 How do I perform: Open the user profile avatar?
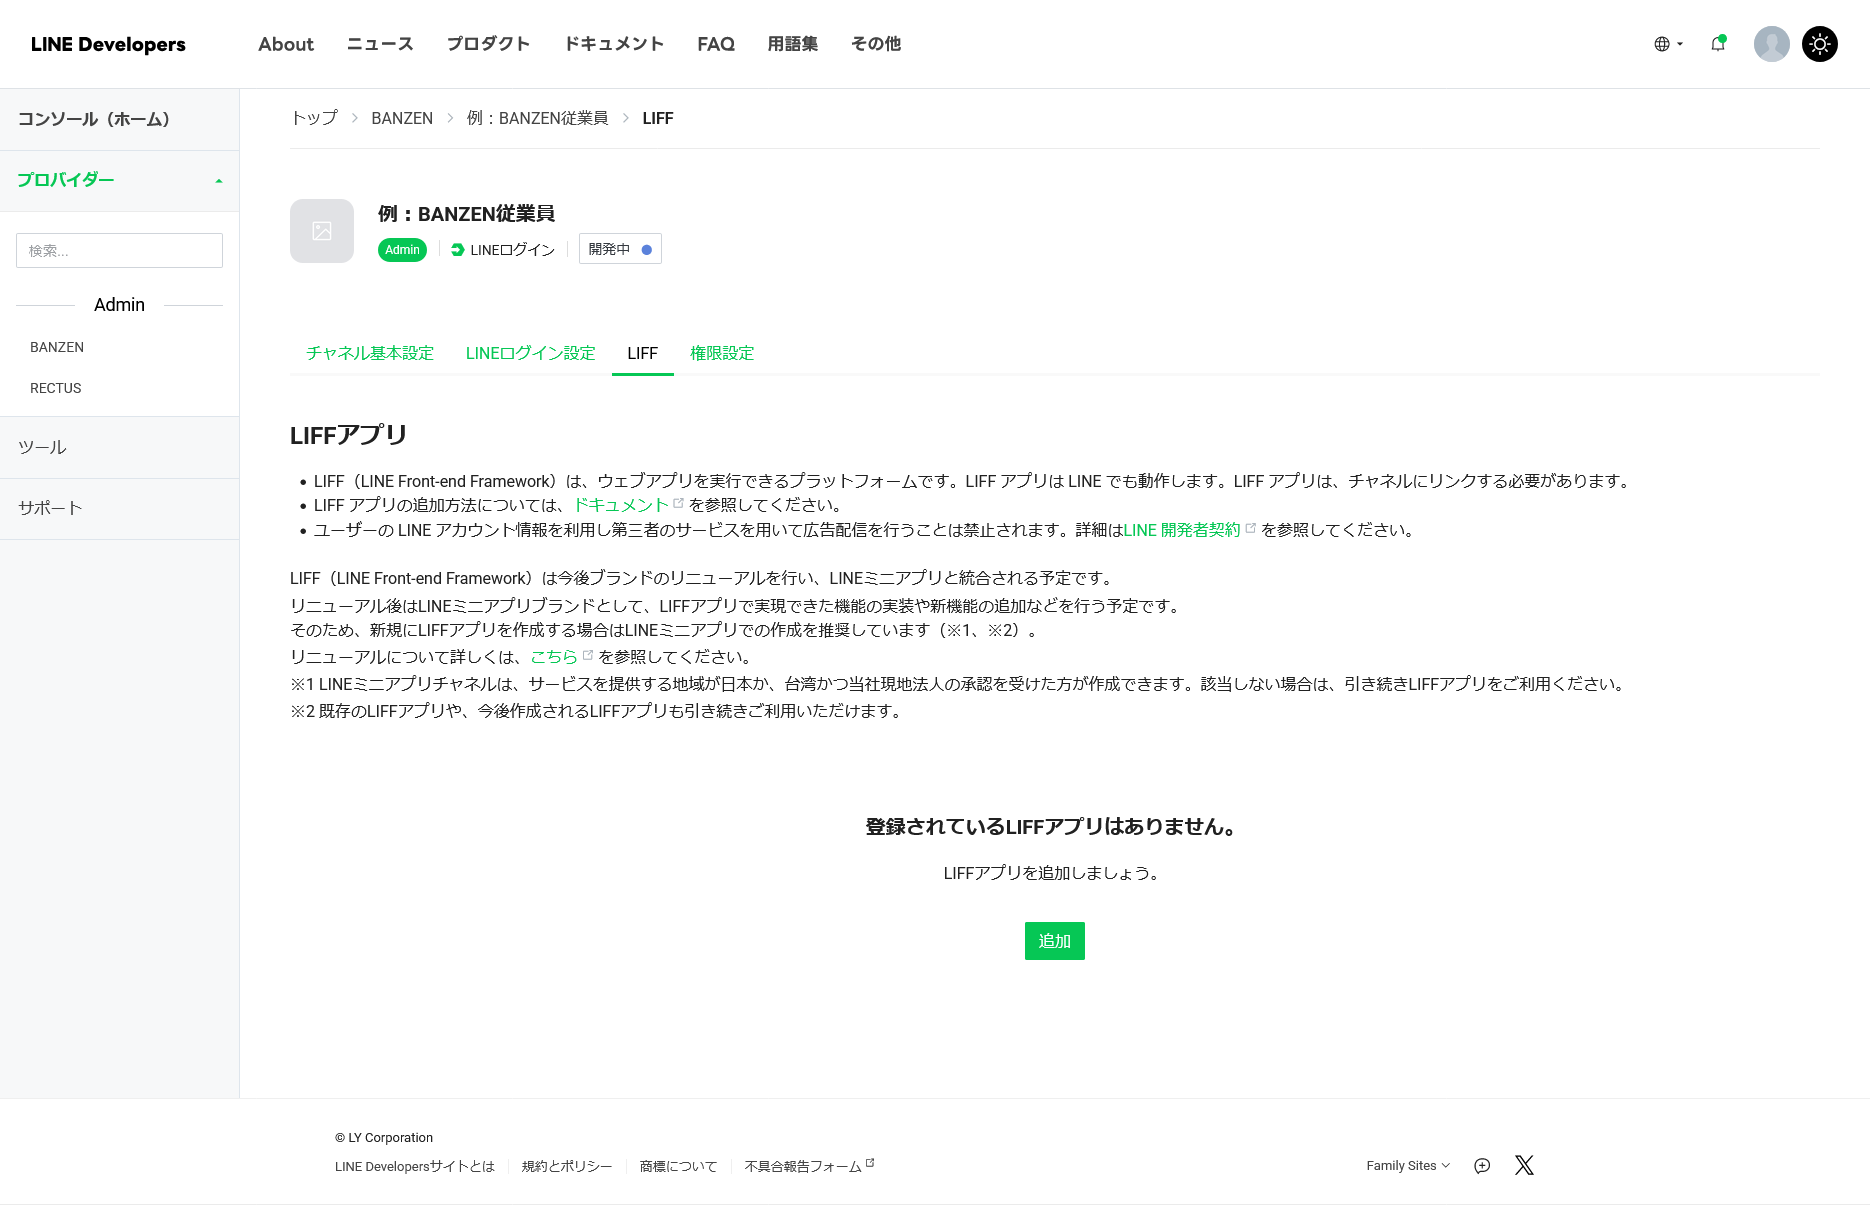tap(1771, 44)
